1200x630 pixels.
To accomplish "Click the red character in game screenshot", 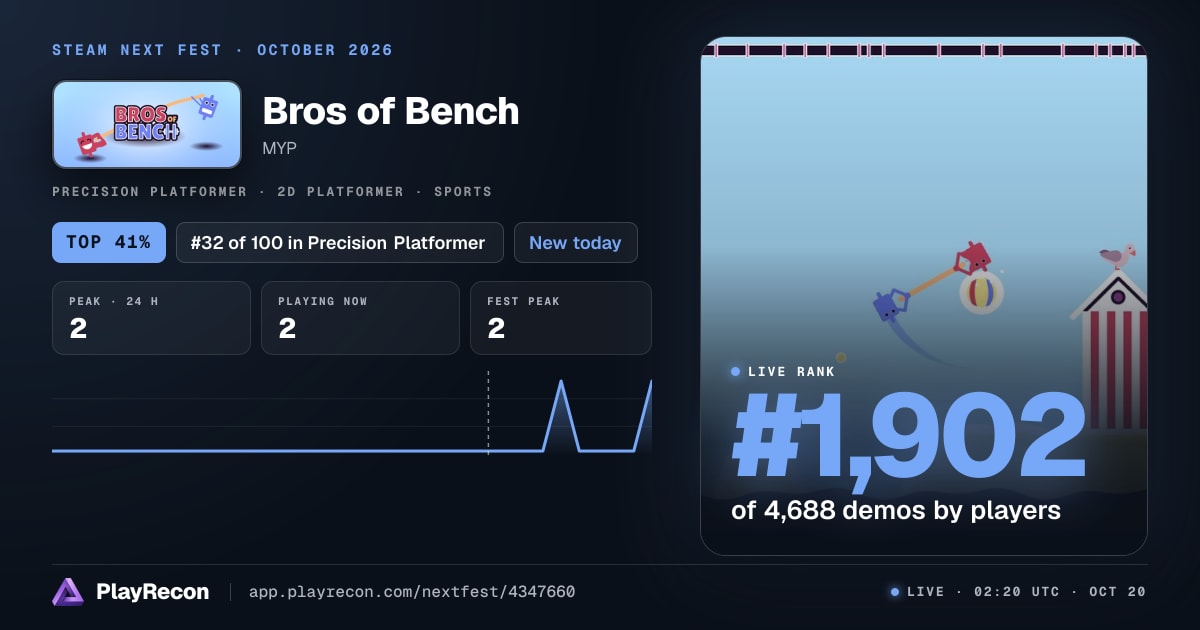I will [x=972, y=258].
